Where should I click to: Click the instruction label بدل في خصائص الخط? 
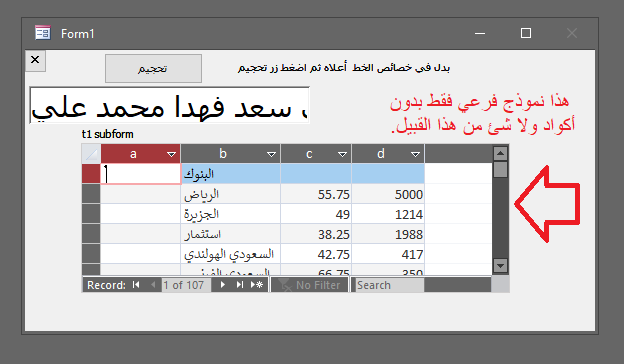point(343,68)
